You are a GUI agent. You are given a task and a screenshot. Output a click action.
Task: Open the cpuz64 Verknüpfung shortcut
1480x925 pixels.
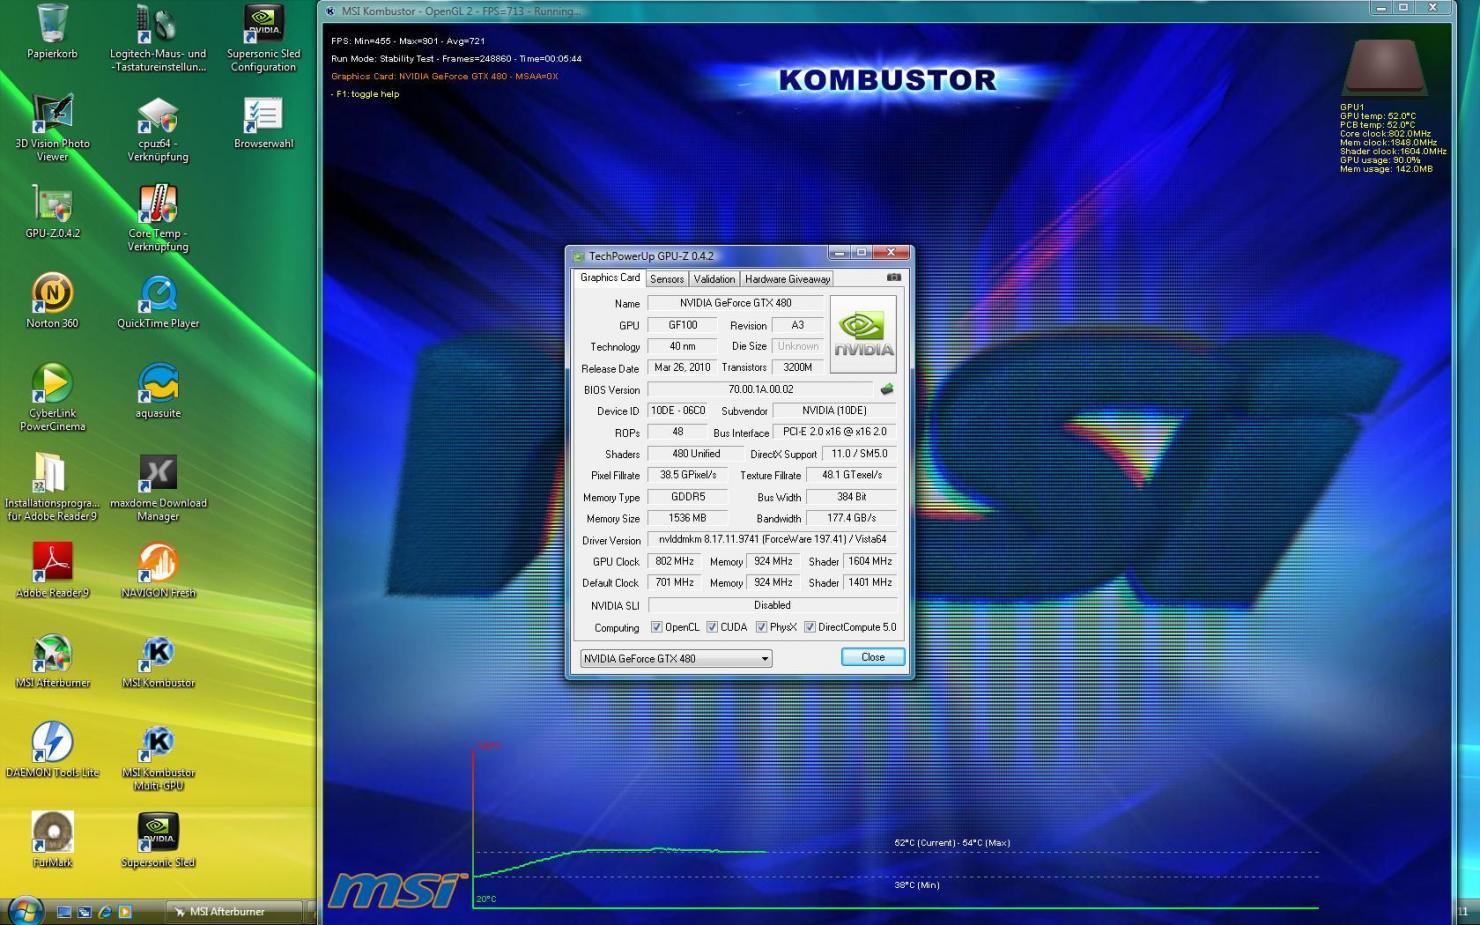(158, 127)
